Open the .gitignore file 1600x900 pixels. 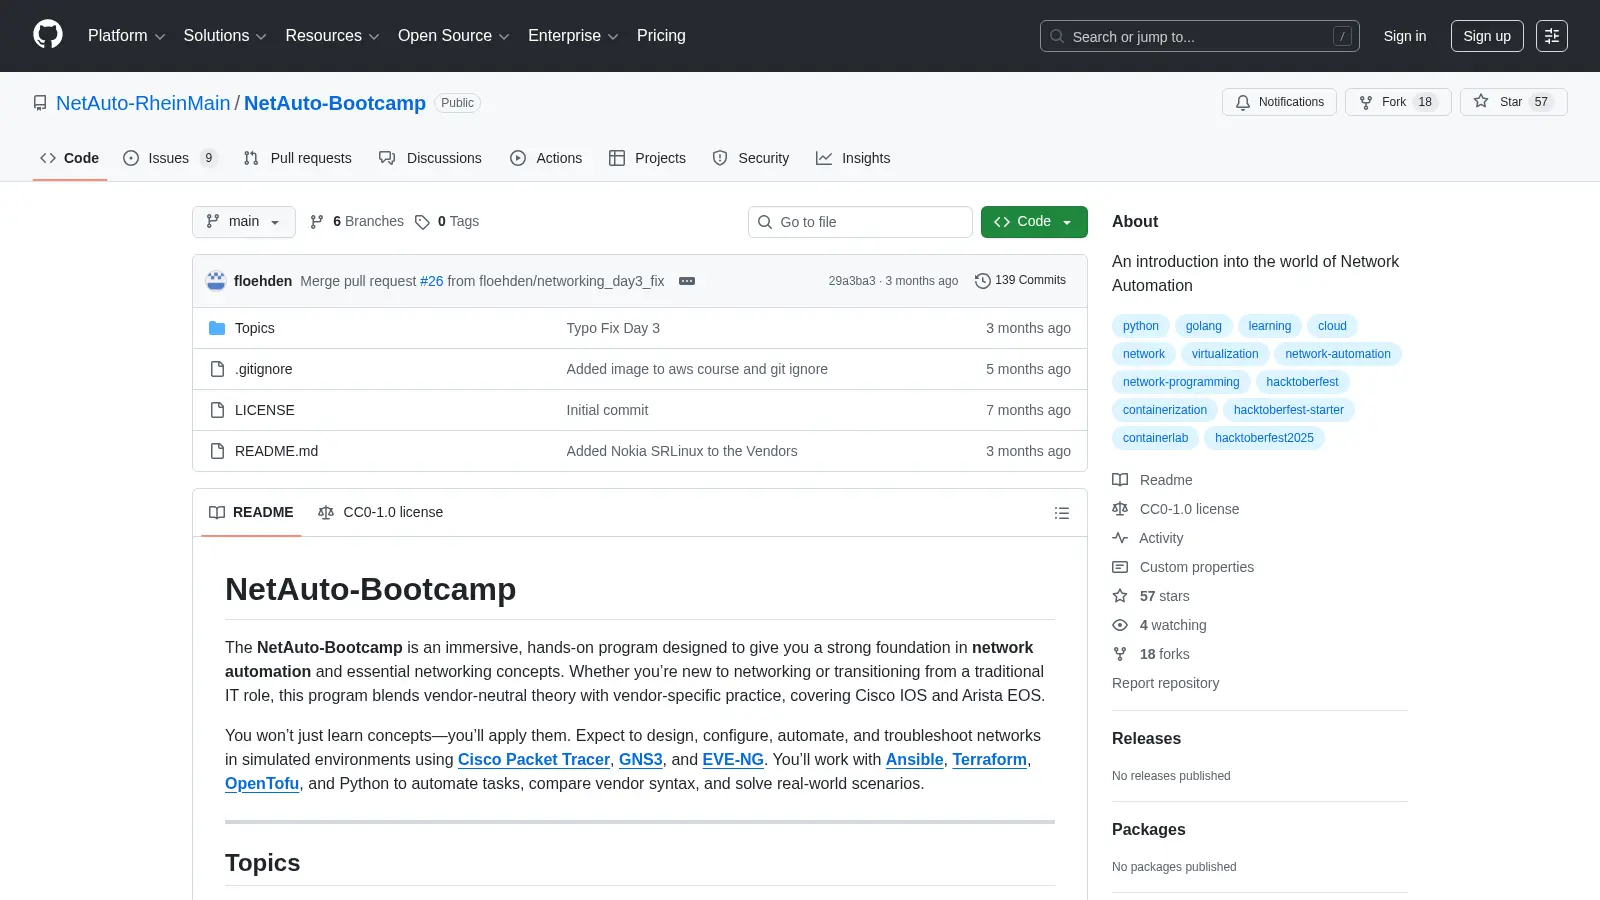(x=264, y=369)
